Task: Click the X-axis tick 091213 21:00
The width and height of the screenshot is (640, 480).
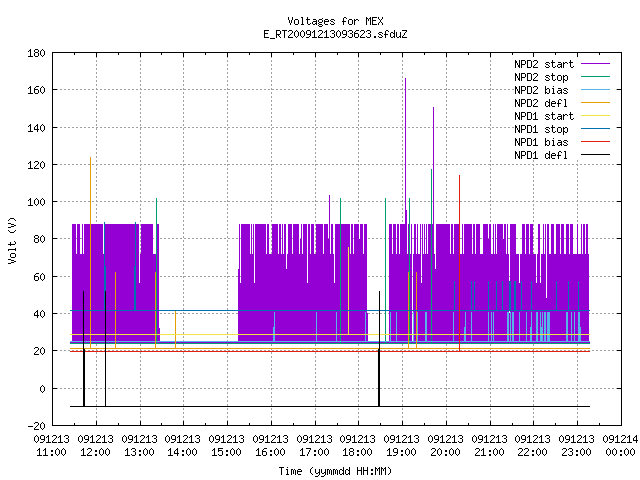Action: point(489,446)
